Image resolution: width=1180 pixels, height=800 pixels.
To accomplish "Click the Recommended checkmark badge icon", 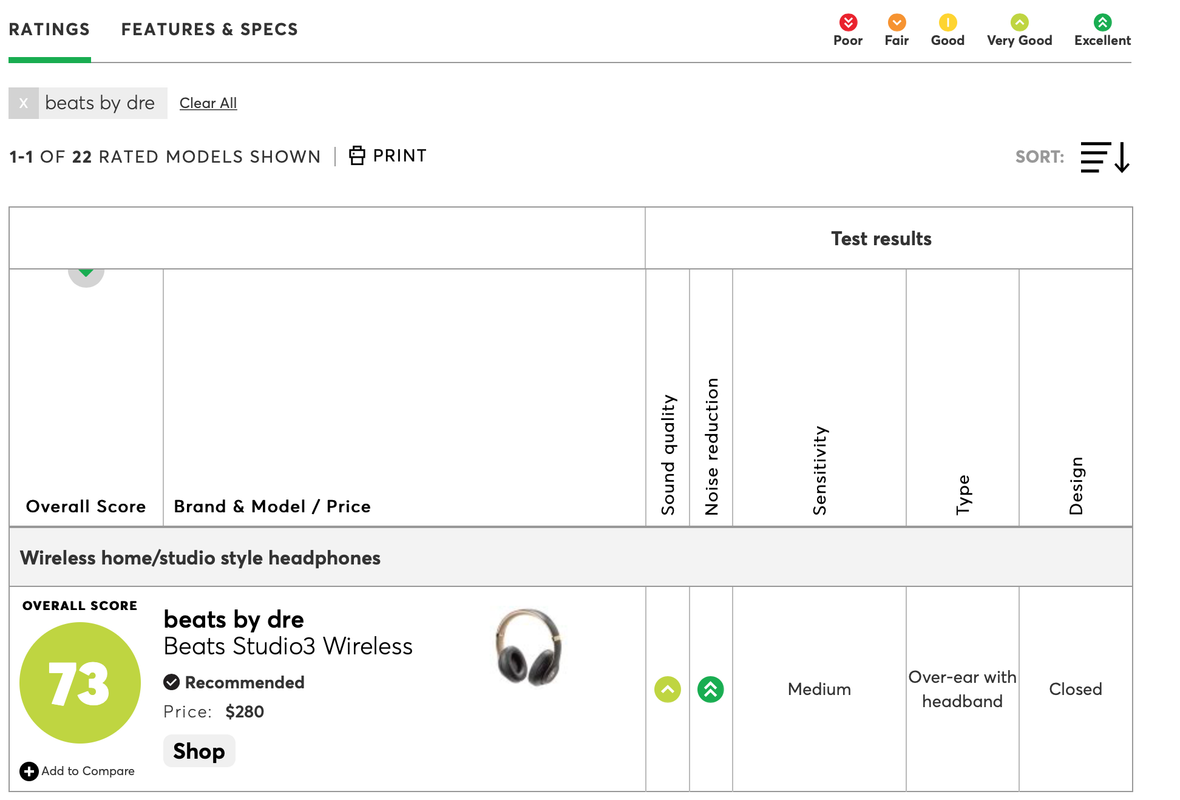I will [172, 683].
